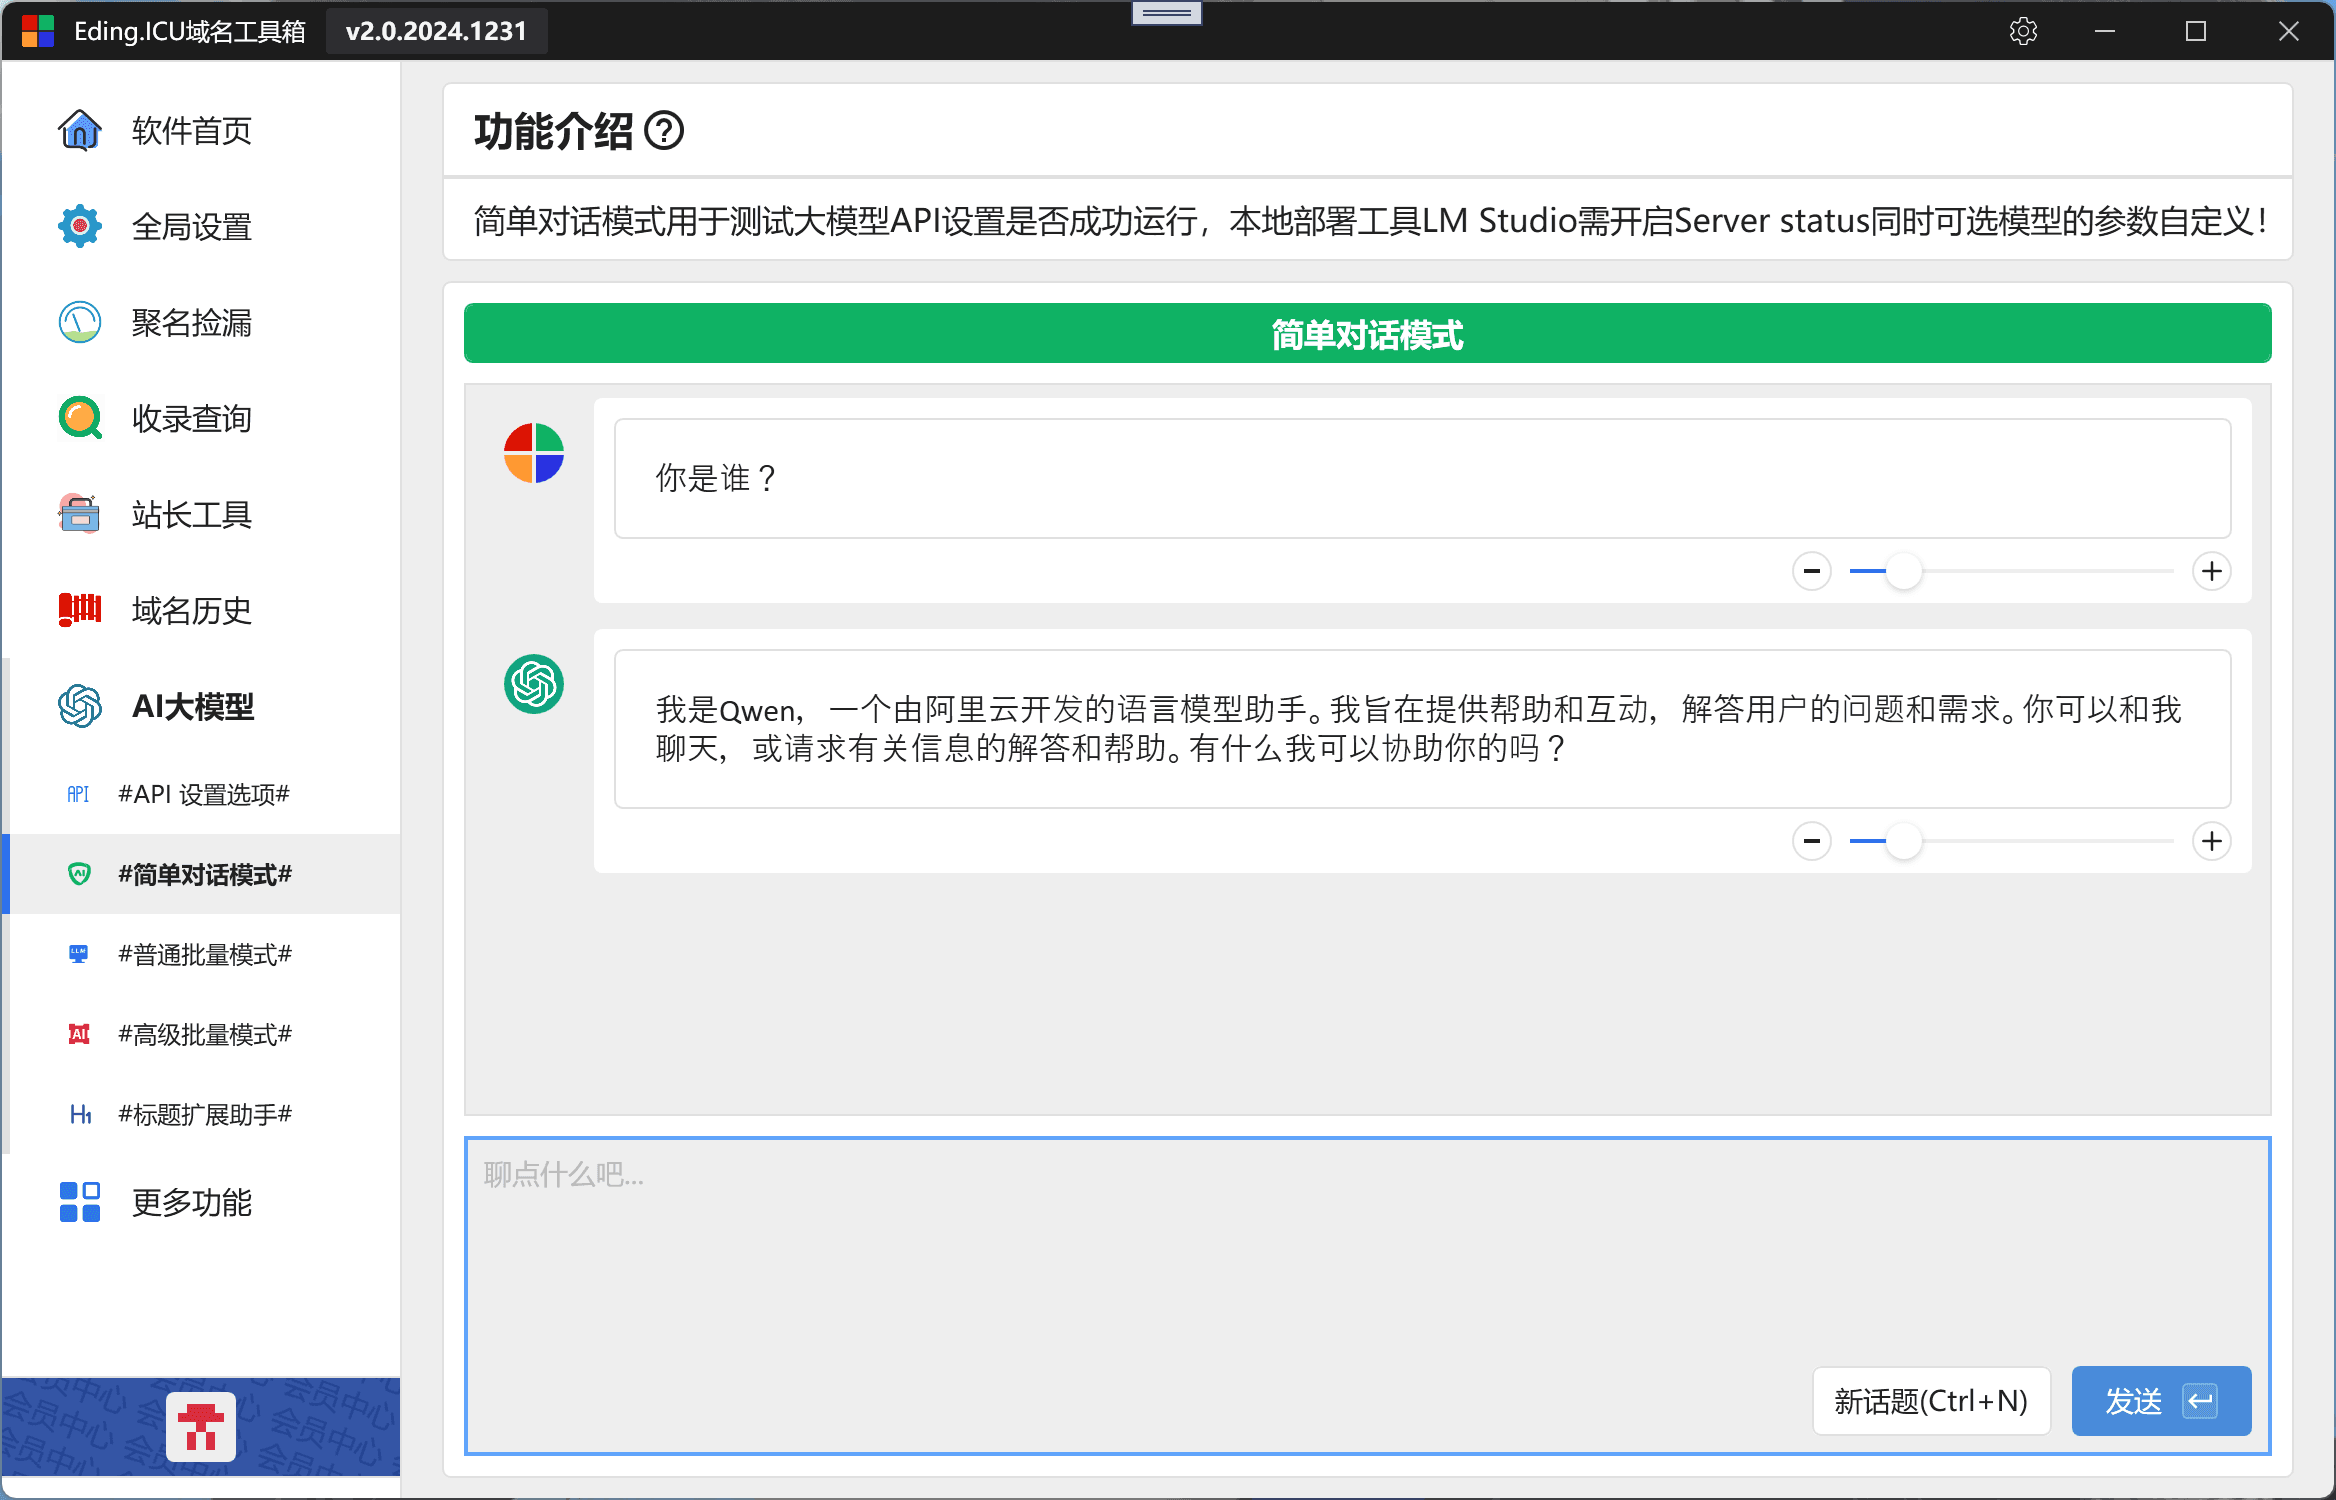Click minus stepper under Qwen reply
This screenshot has height=1500, width=2336.
pos(1811,841)
